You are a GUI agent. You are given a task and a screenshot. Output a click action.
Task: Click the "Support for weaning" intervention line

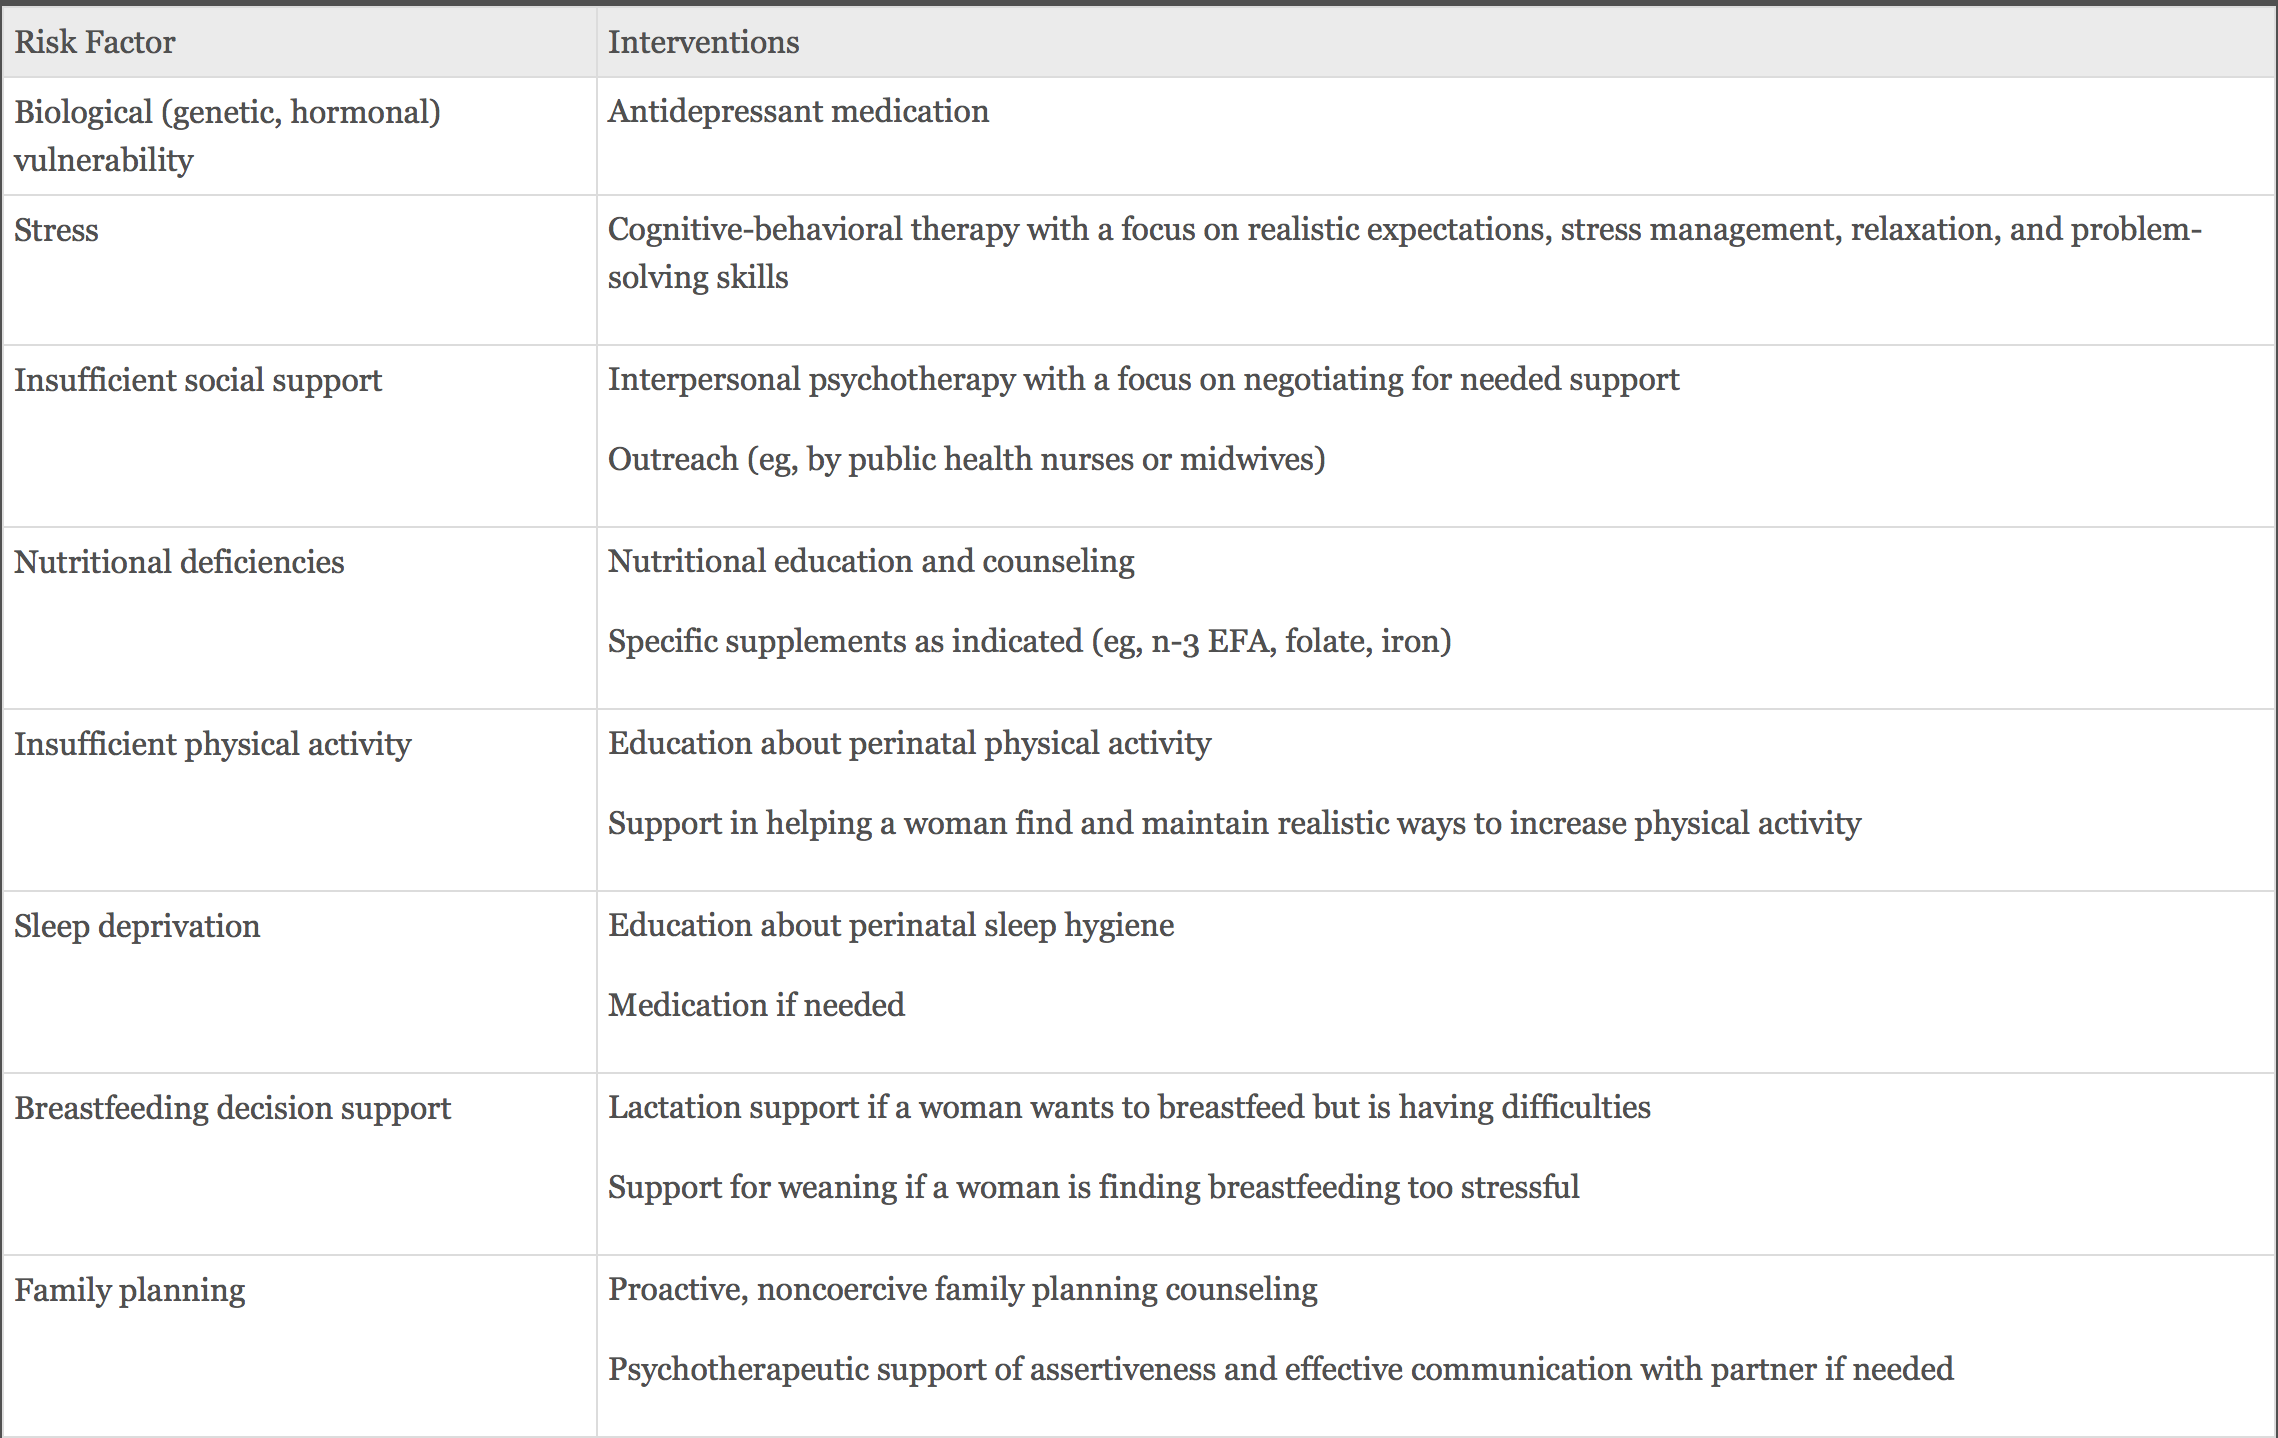[1093, 1187]
